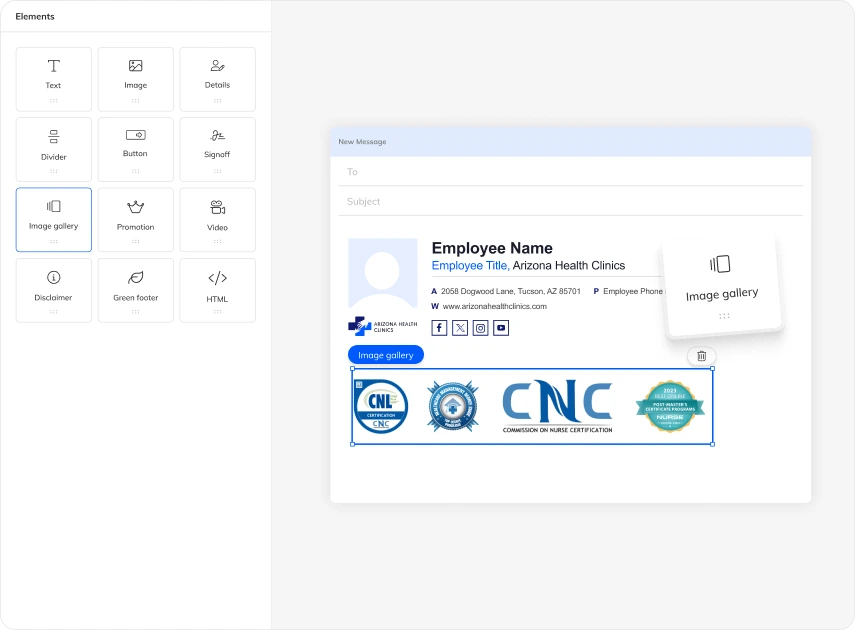Select the Text element tile
Image resolution: width=855 pixels, height=630 pixels.
pyautogui.click(x=53, y=79)
